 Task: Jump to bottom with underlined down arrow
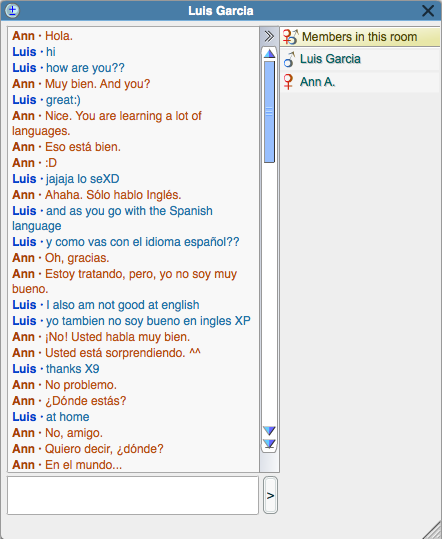[269, 444]
